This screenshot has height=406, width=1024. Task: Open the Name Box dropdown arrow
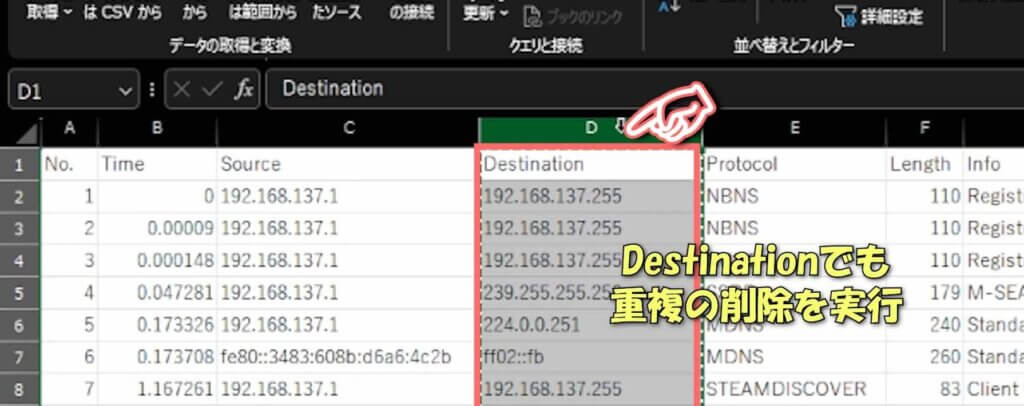coord(125,89)
